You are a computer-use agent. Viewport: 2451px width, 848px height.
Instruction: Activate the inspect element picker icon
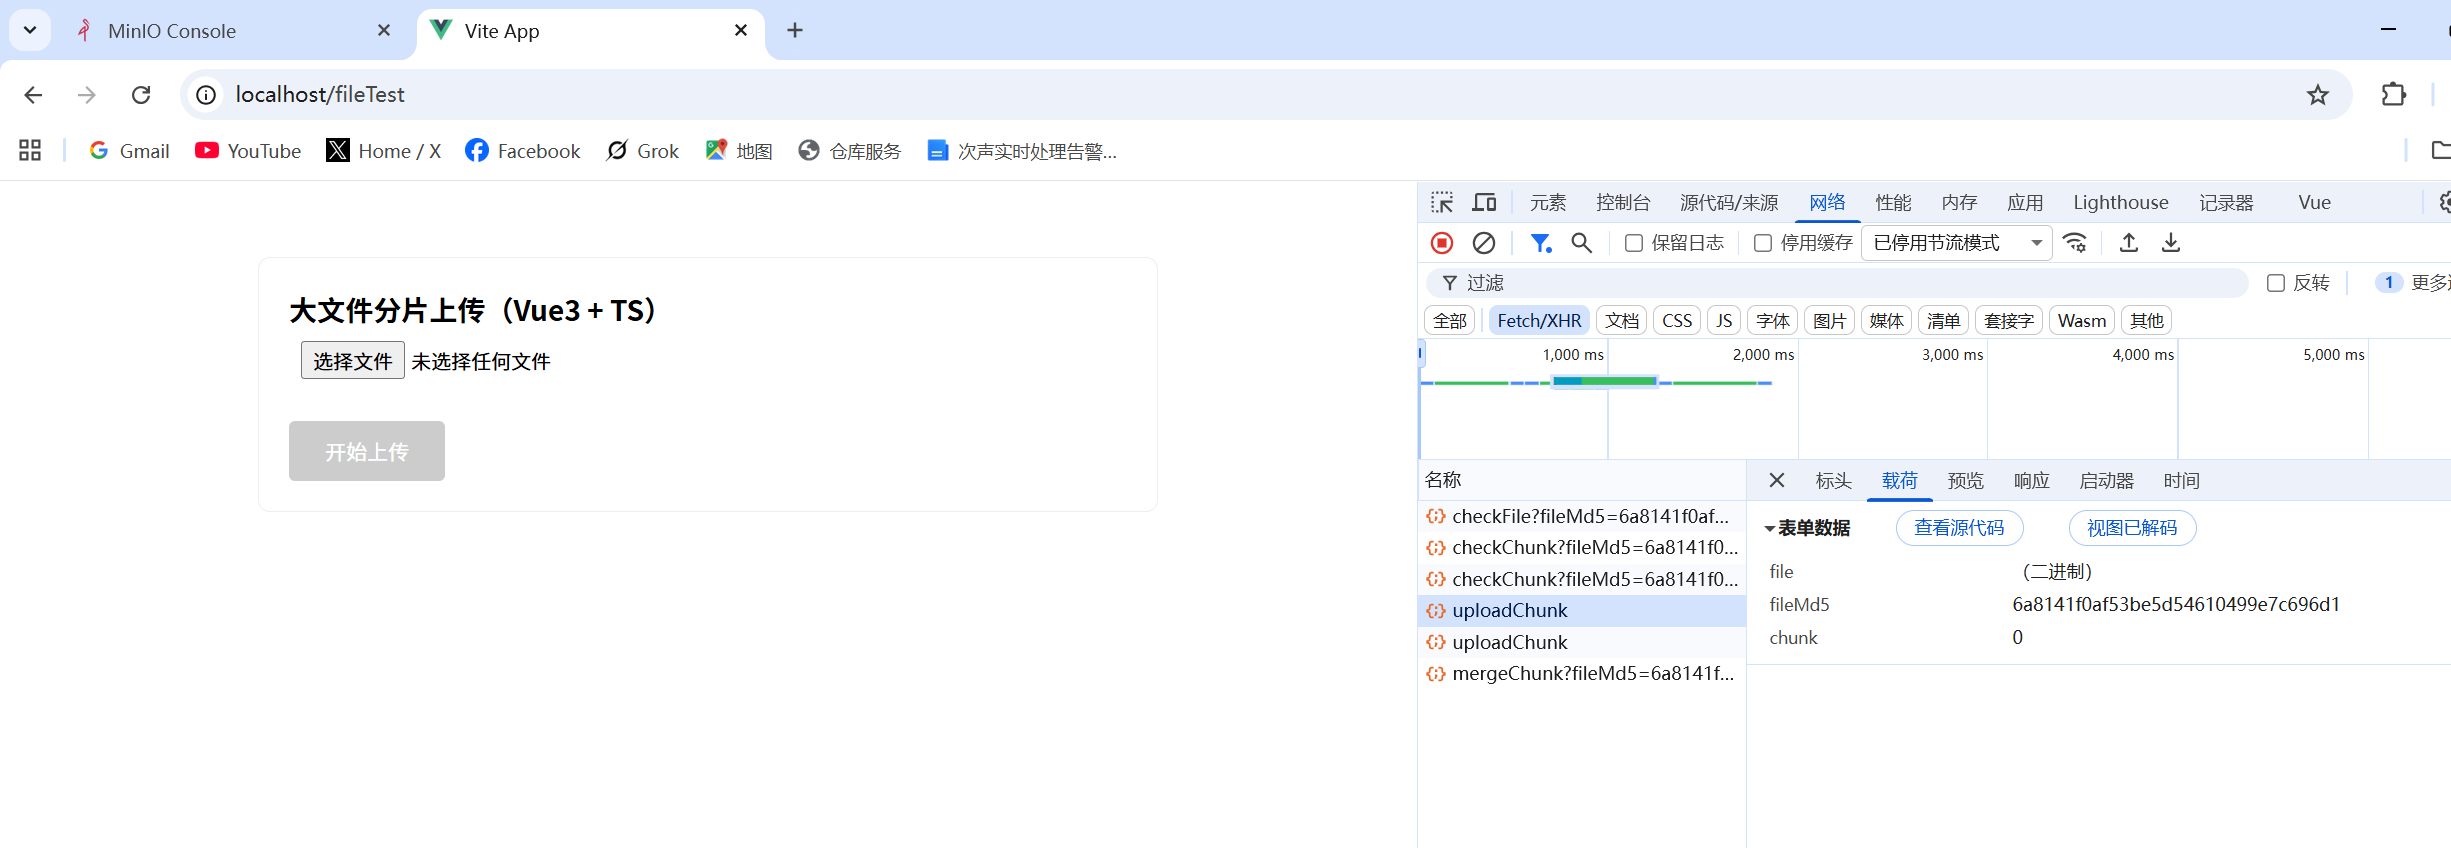[1442, 203]
